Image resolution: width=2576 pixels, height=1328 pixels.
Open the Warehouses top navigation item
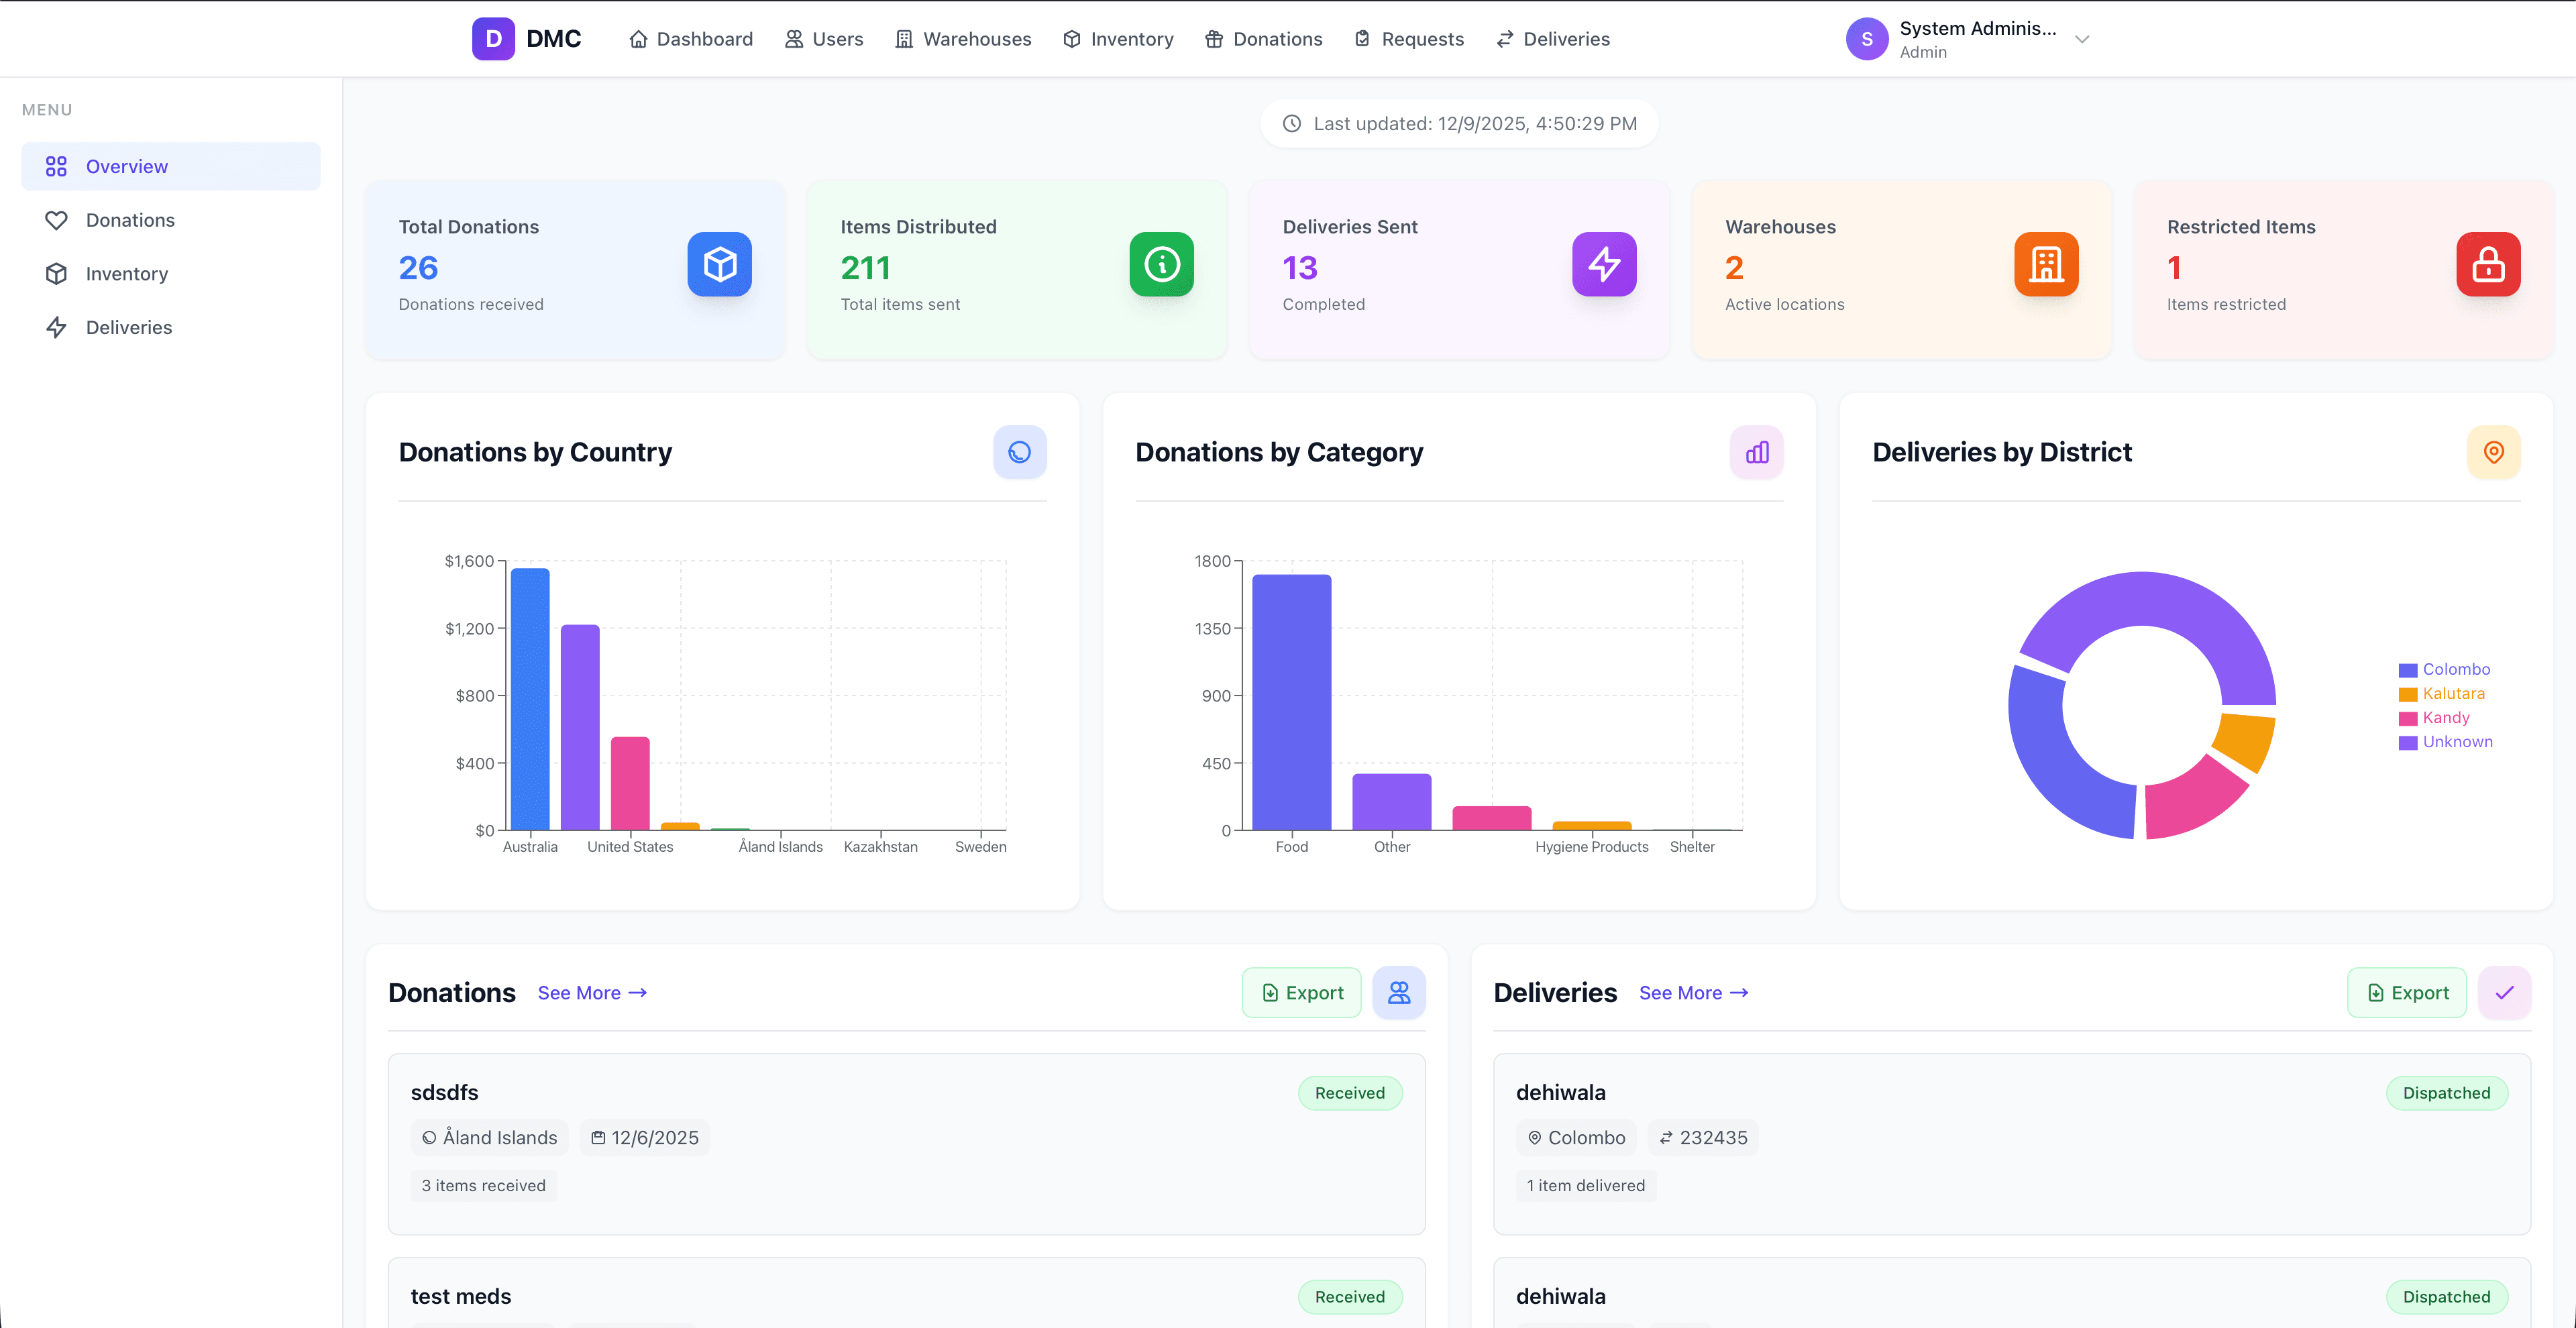click(963, 39)
